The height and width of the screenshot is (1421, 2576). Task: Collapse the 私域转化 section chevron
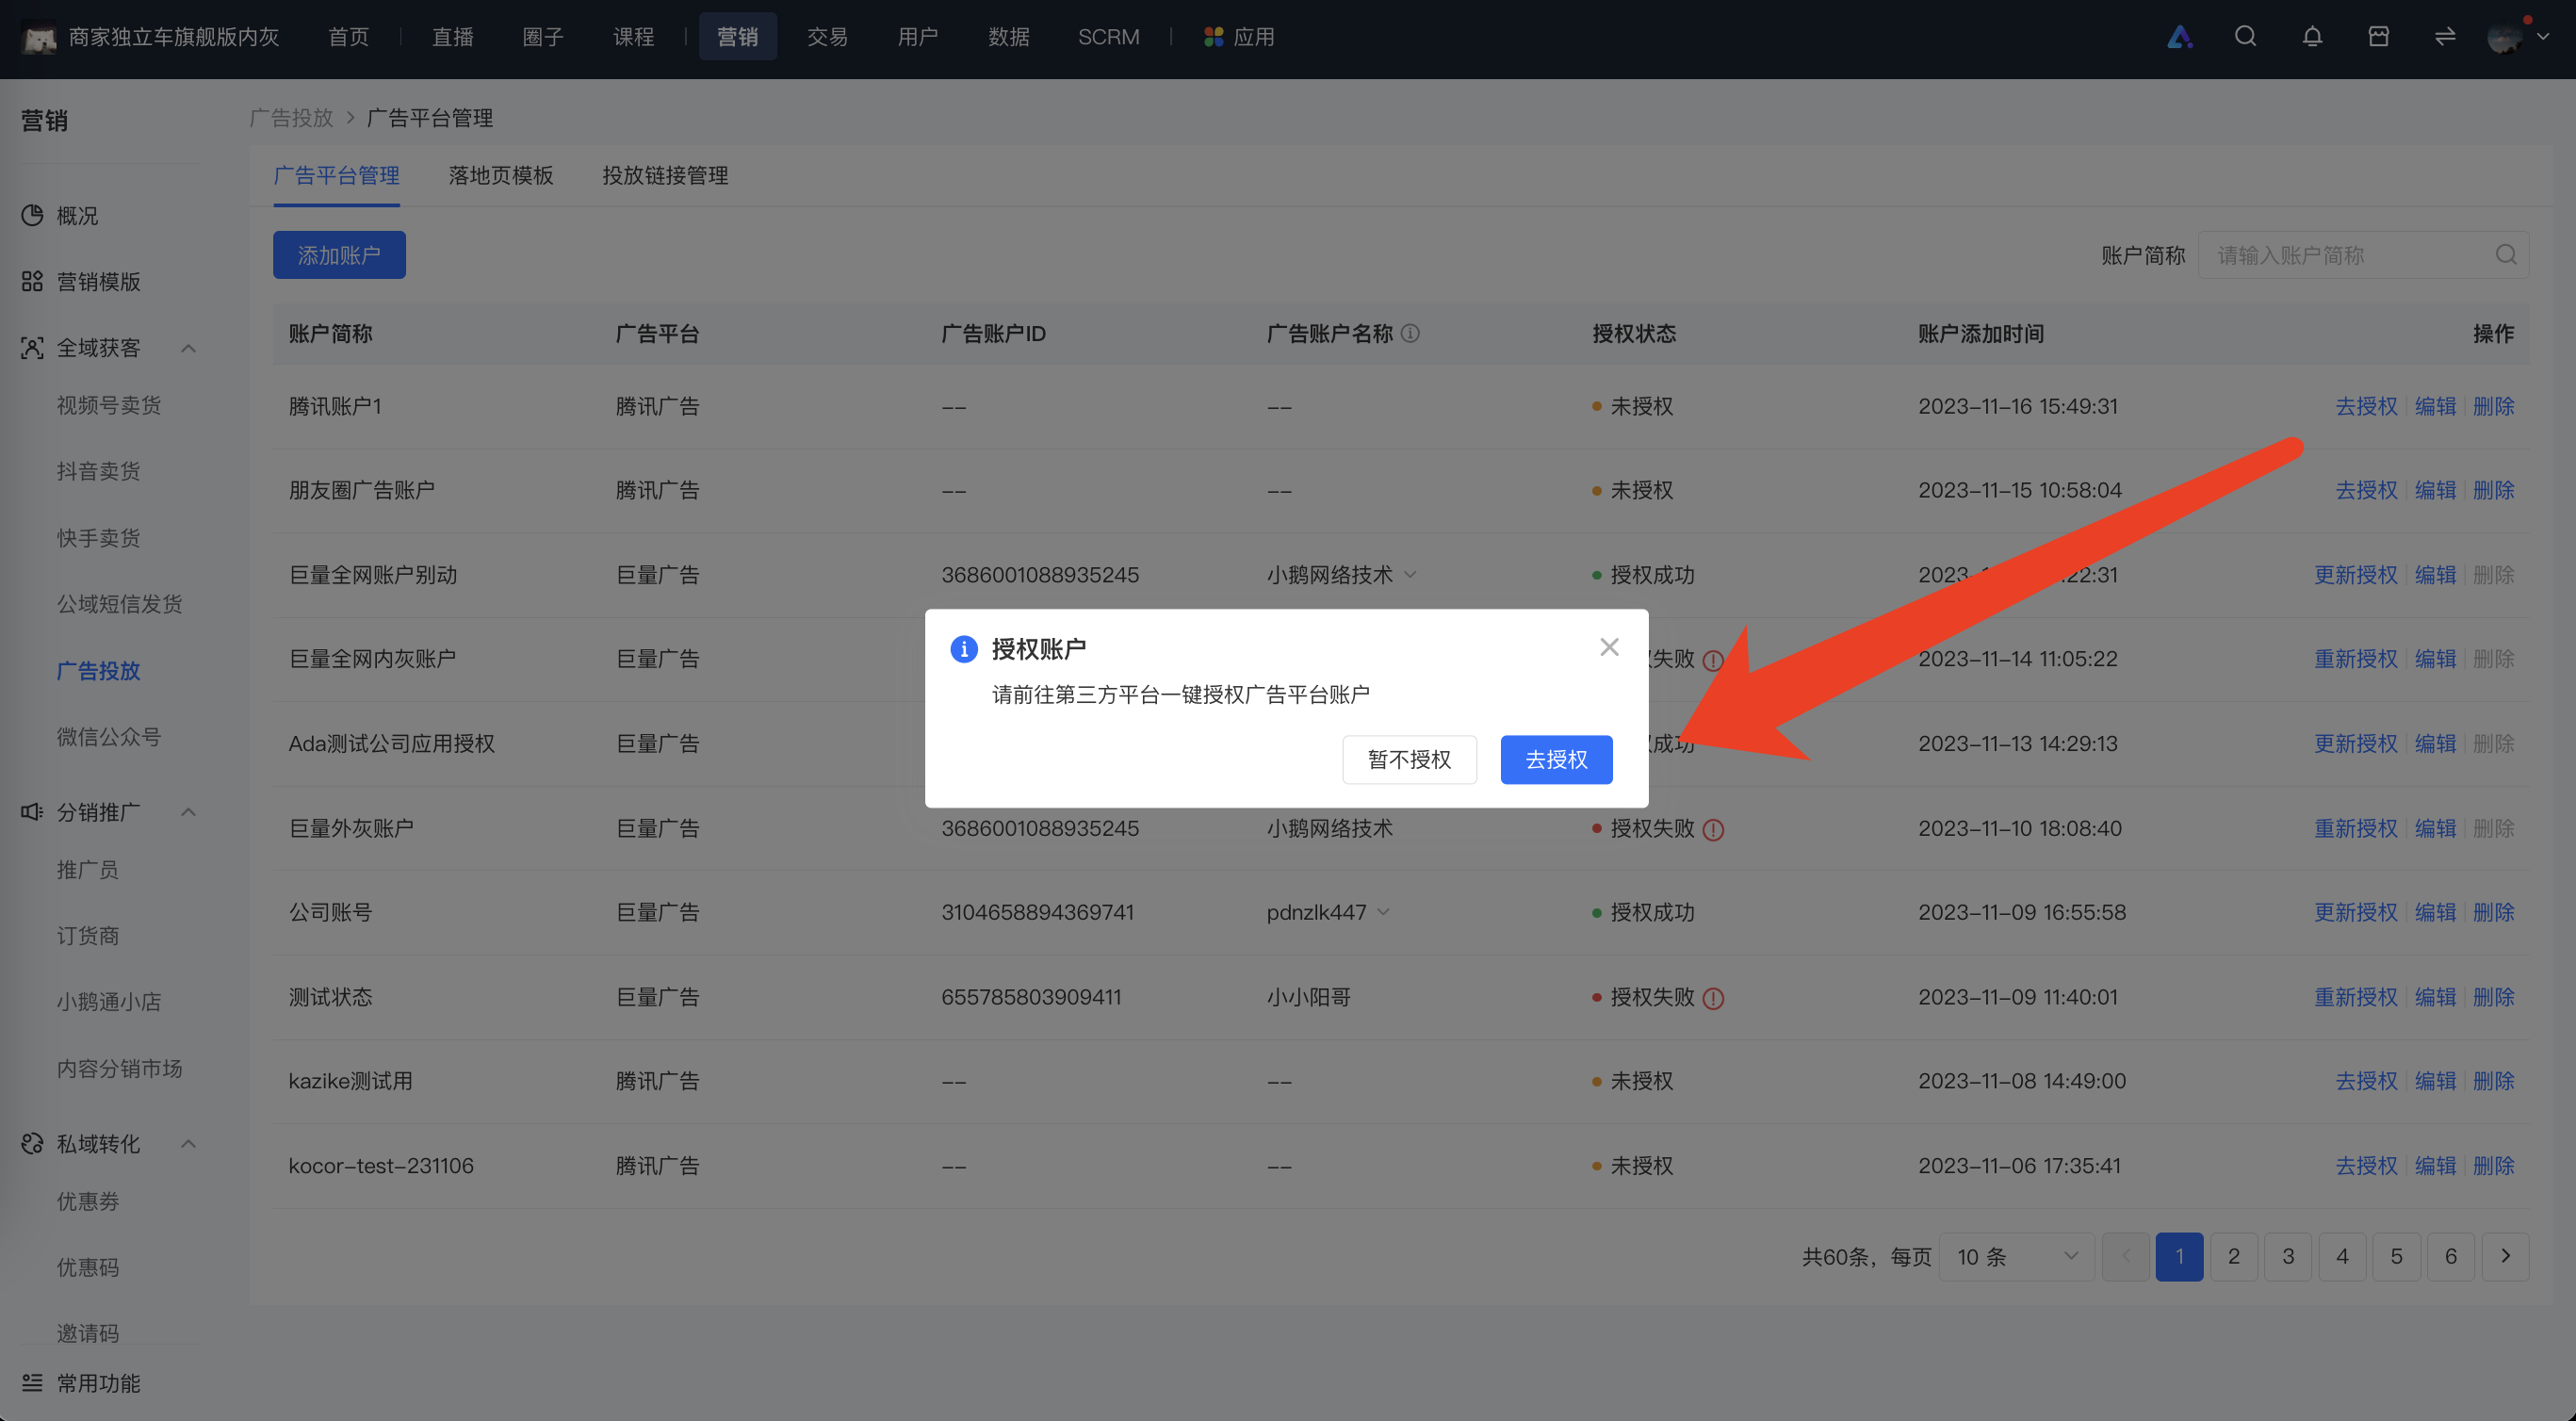point(188,1143)
